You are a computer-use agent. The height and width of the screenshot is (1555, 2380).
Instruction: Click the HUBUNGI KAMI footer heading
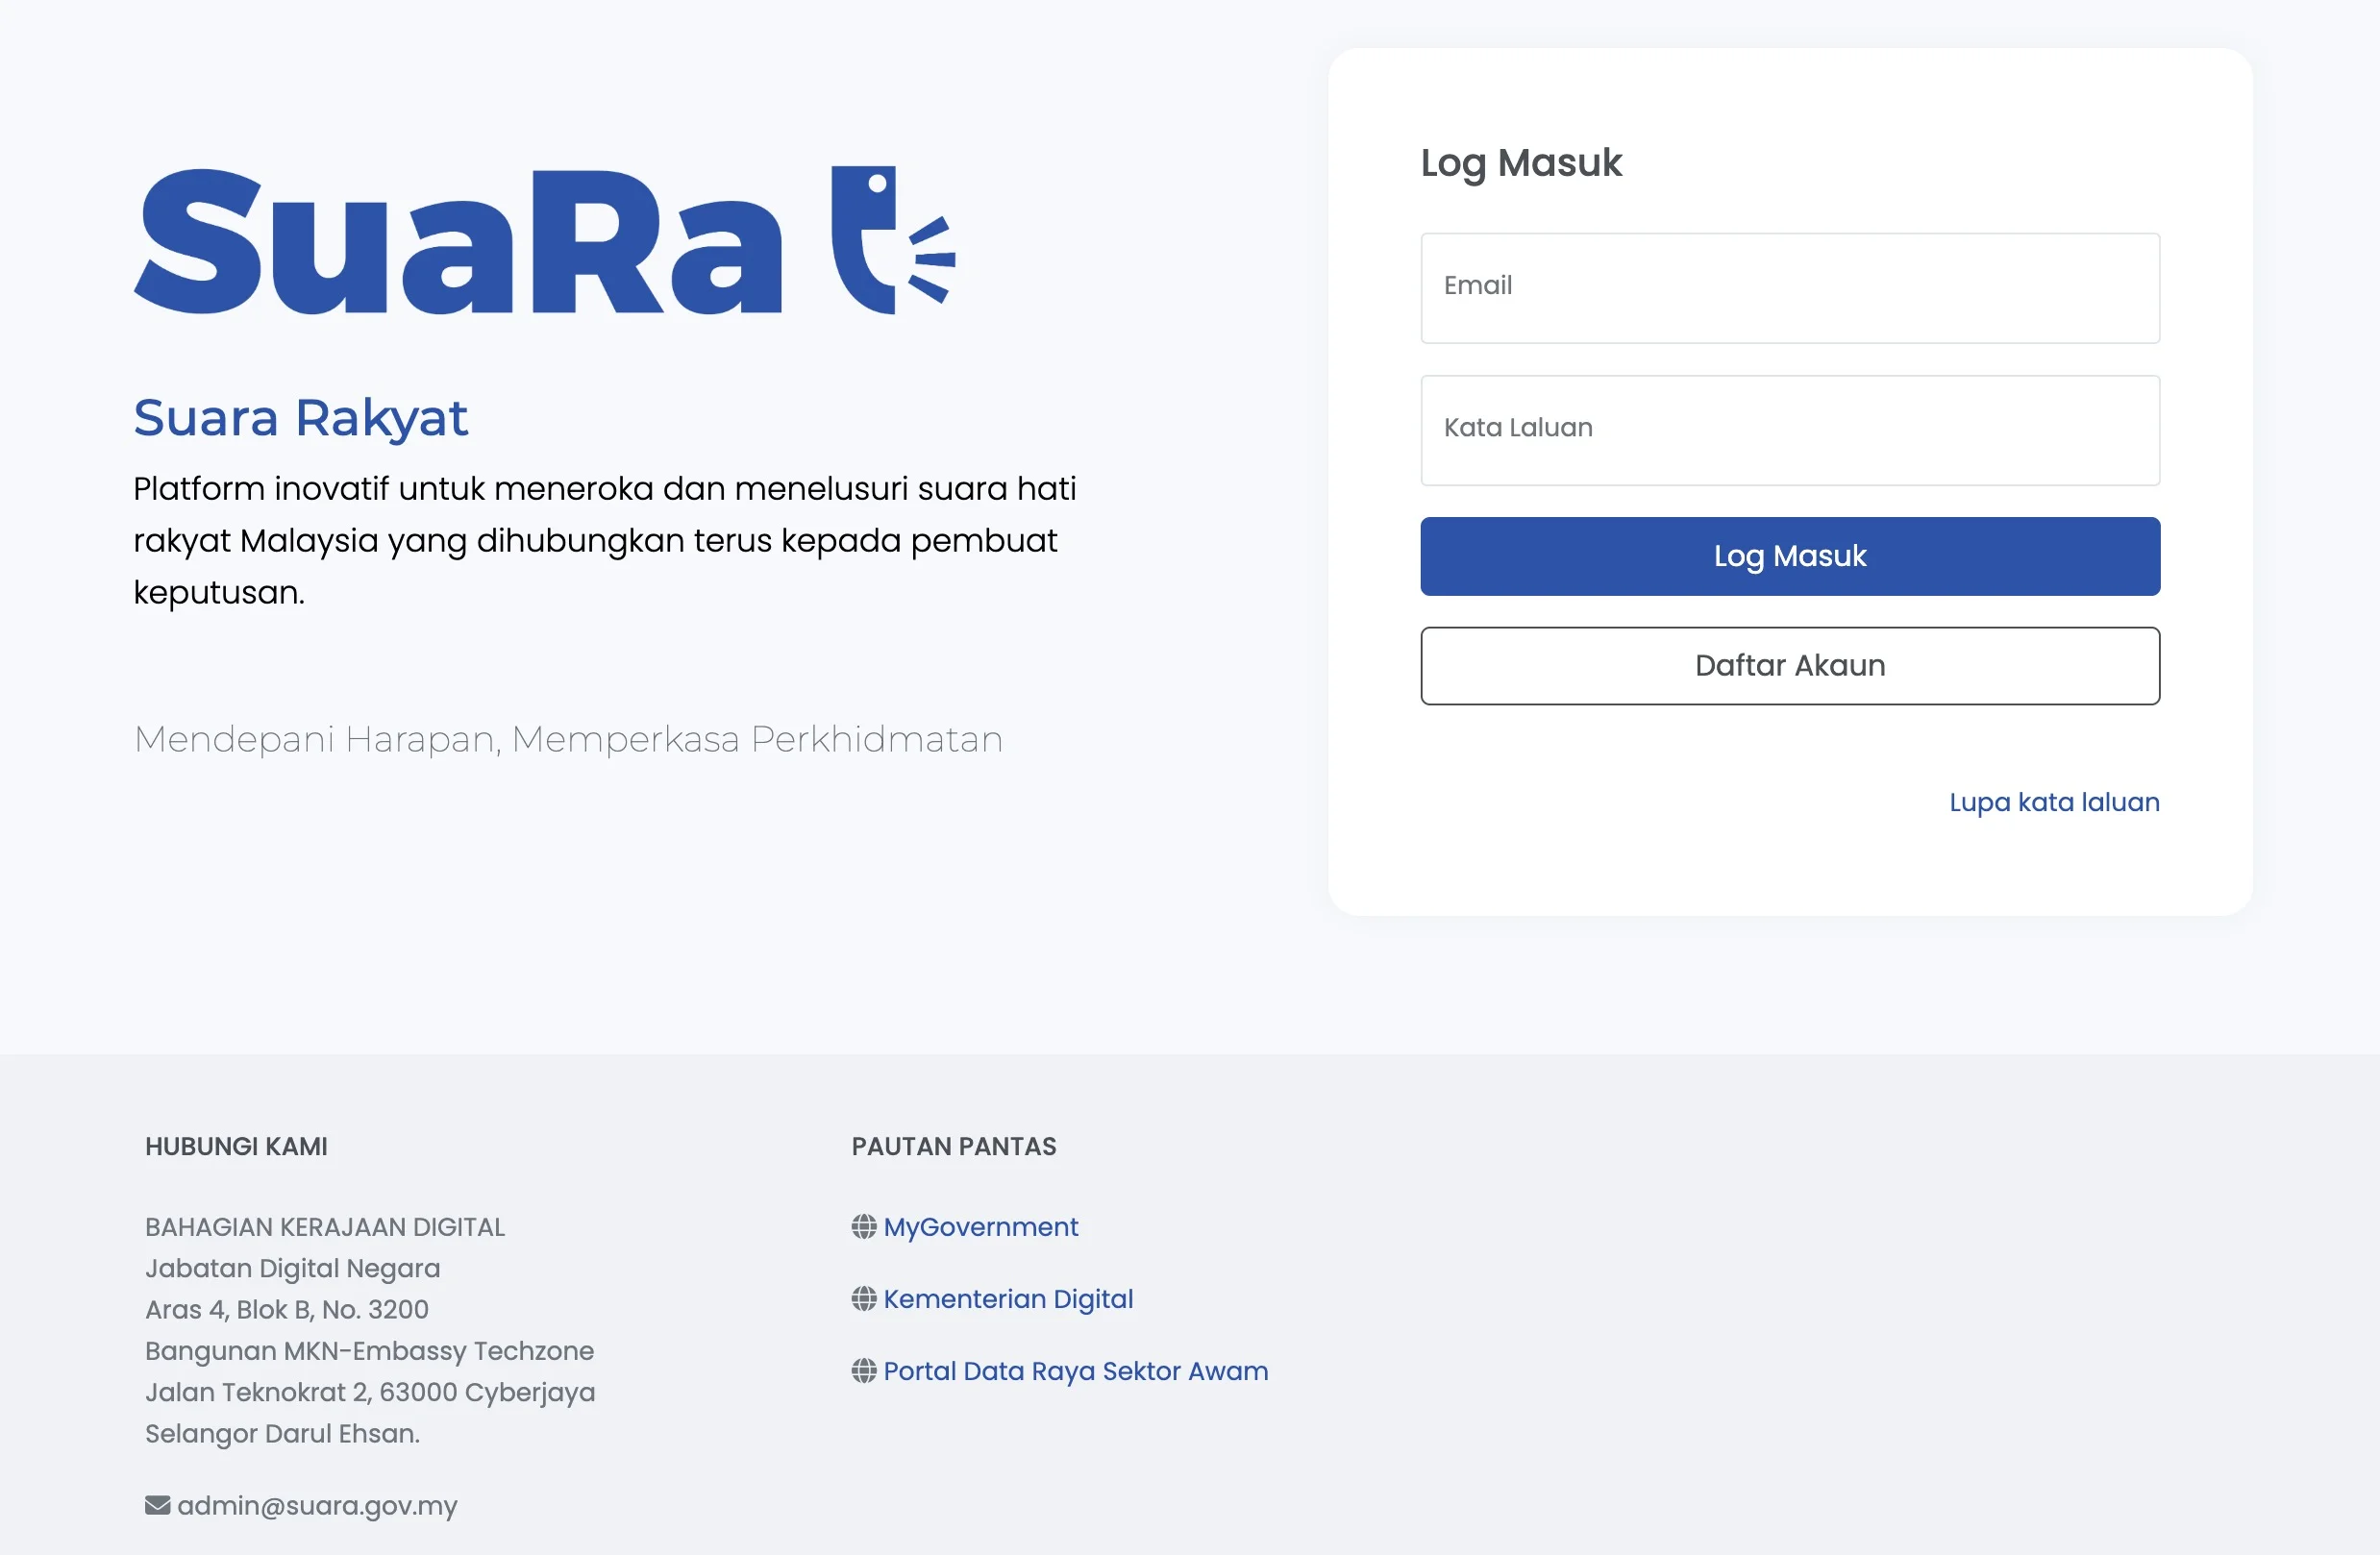[x=236, y=1146]
